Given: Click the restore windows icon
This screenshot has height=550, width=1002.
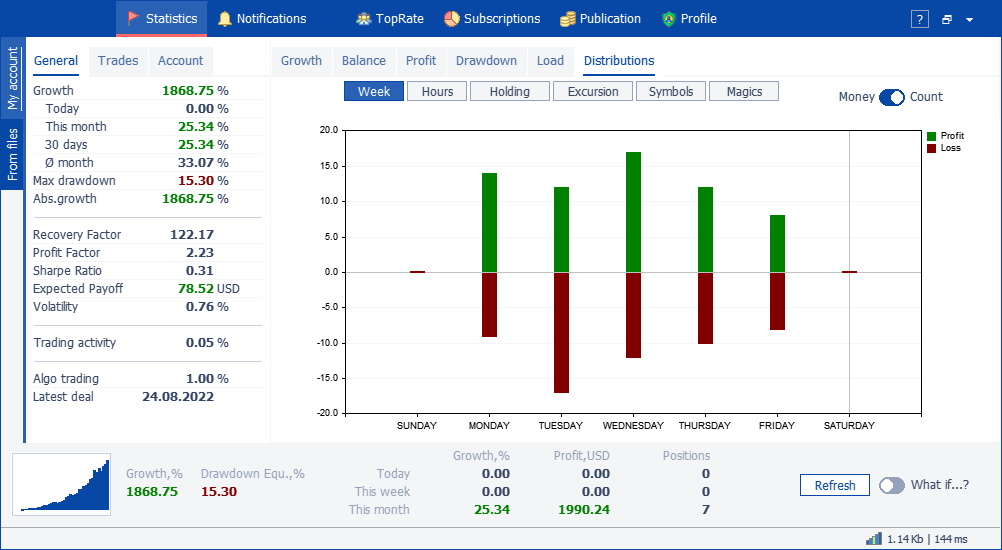Looking at the screenshot, I should [947, 20].
